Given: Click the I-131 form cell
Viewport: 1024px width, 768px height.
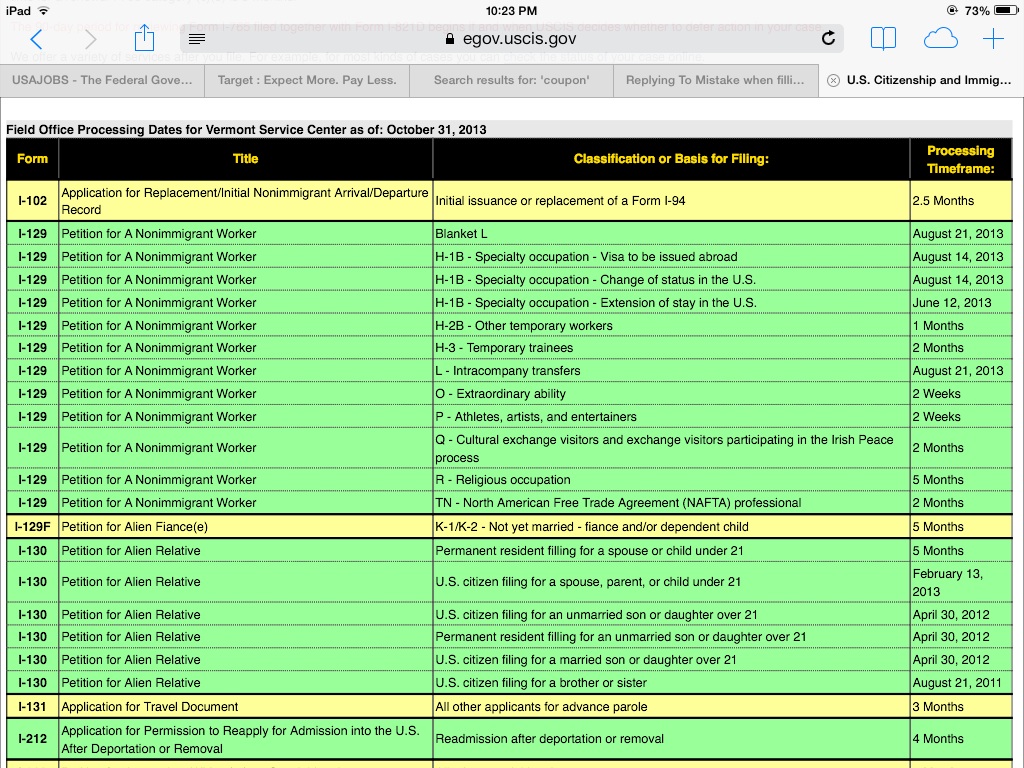Looking at the screenshot, I should pyautogui.click(x=33, y=707).
